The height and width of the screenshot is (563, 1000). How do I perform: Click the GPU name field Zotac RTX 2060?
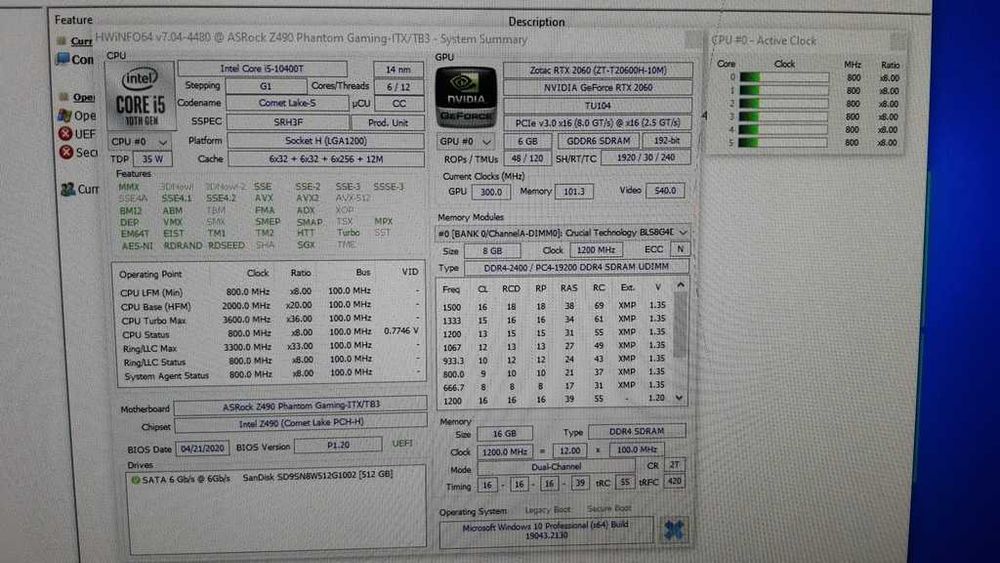pos(598,70)
